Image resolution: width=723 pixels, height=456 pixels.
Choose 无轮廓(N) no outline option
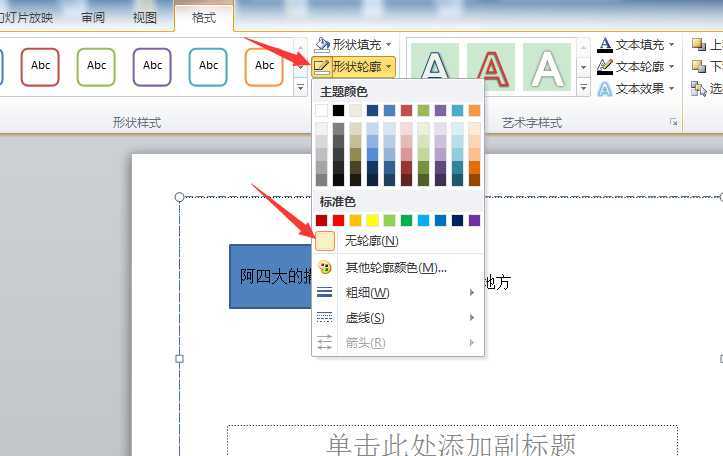pos(398,241)
